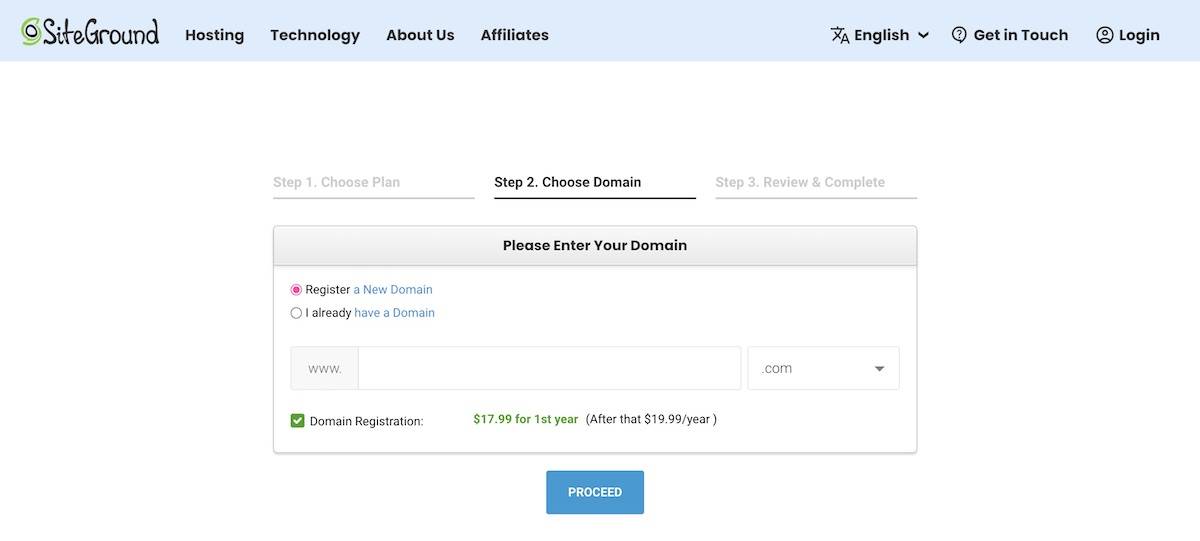Go back to Step 1. Choose Plan
The height and width of the screenshot is (541, 1200).
tap(336, 182)
